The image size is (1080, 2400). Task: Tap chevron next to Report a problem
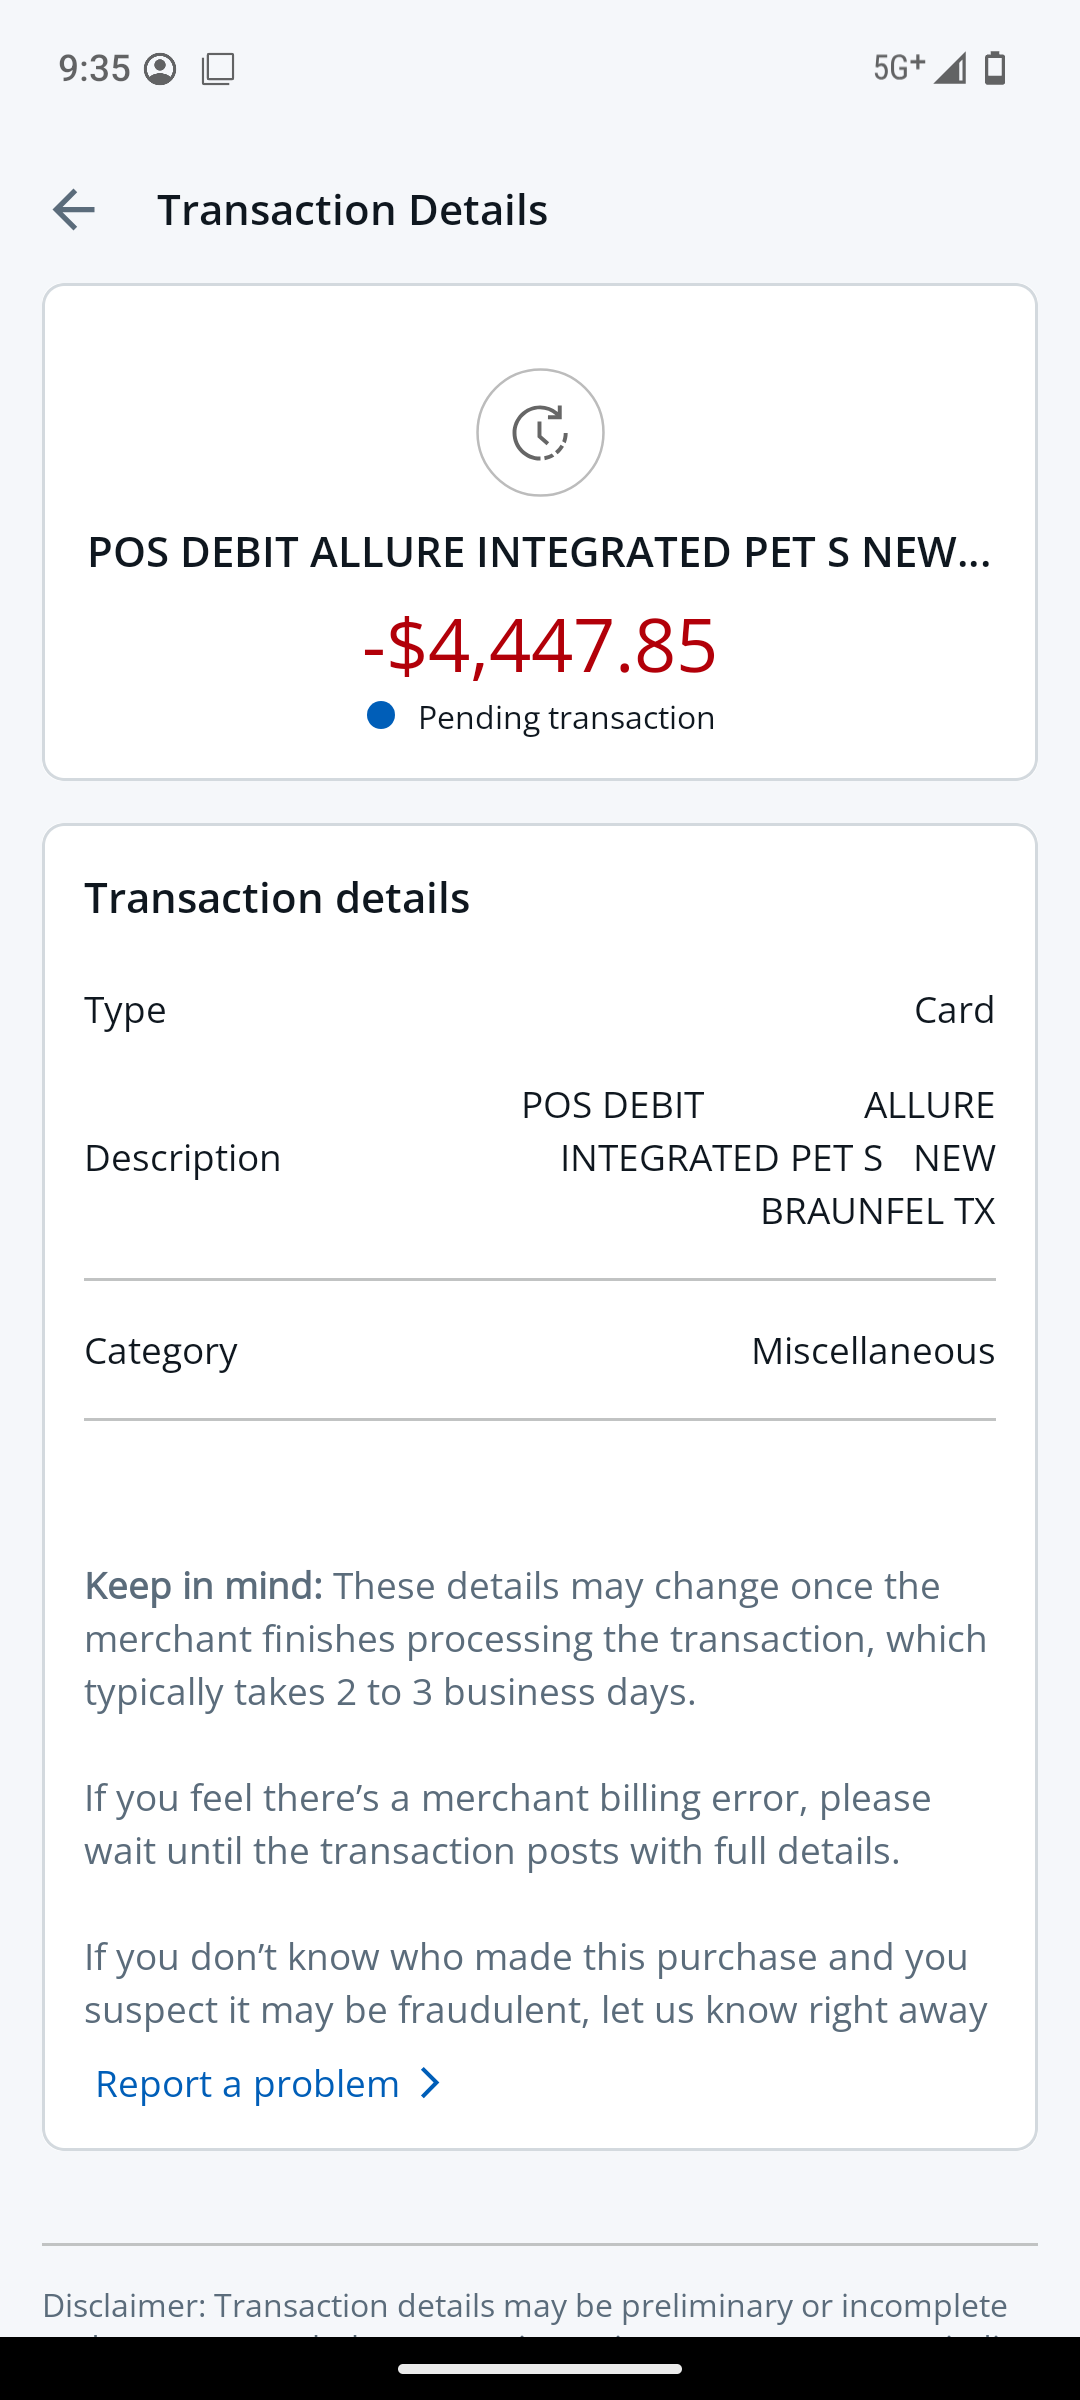(430, 2084)
